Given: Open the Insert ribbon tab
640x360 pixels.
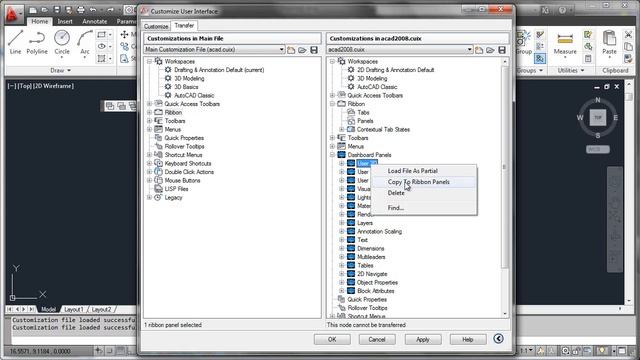Looking at the screenshot, I should (x=65, y=22).
